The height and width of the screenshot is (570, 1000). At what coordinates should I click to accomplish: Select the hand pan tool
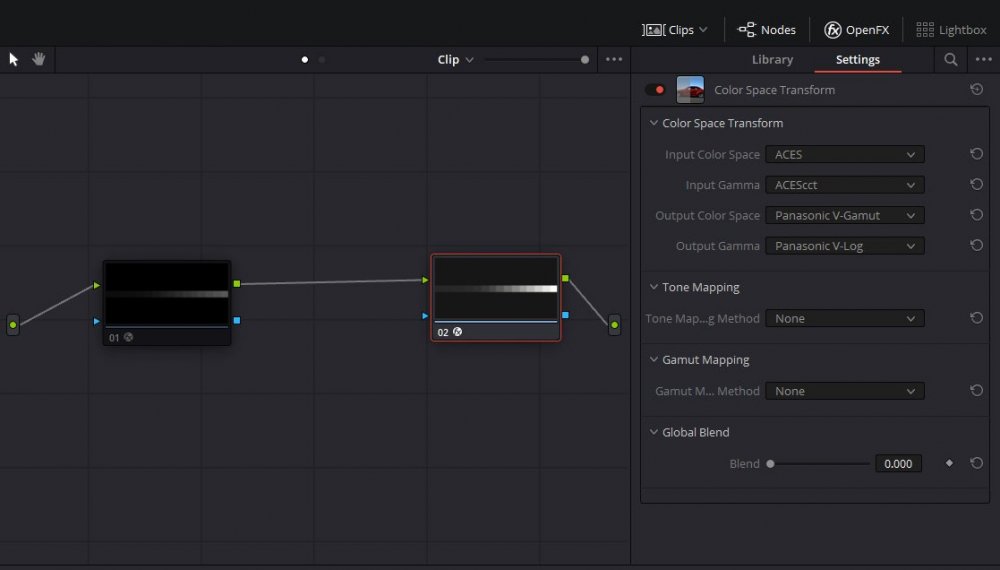(x=39, y=59)
